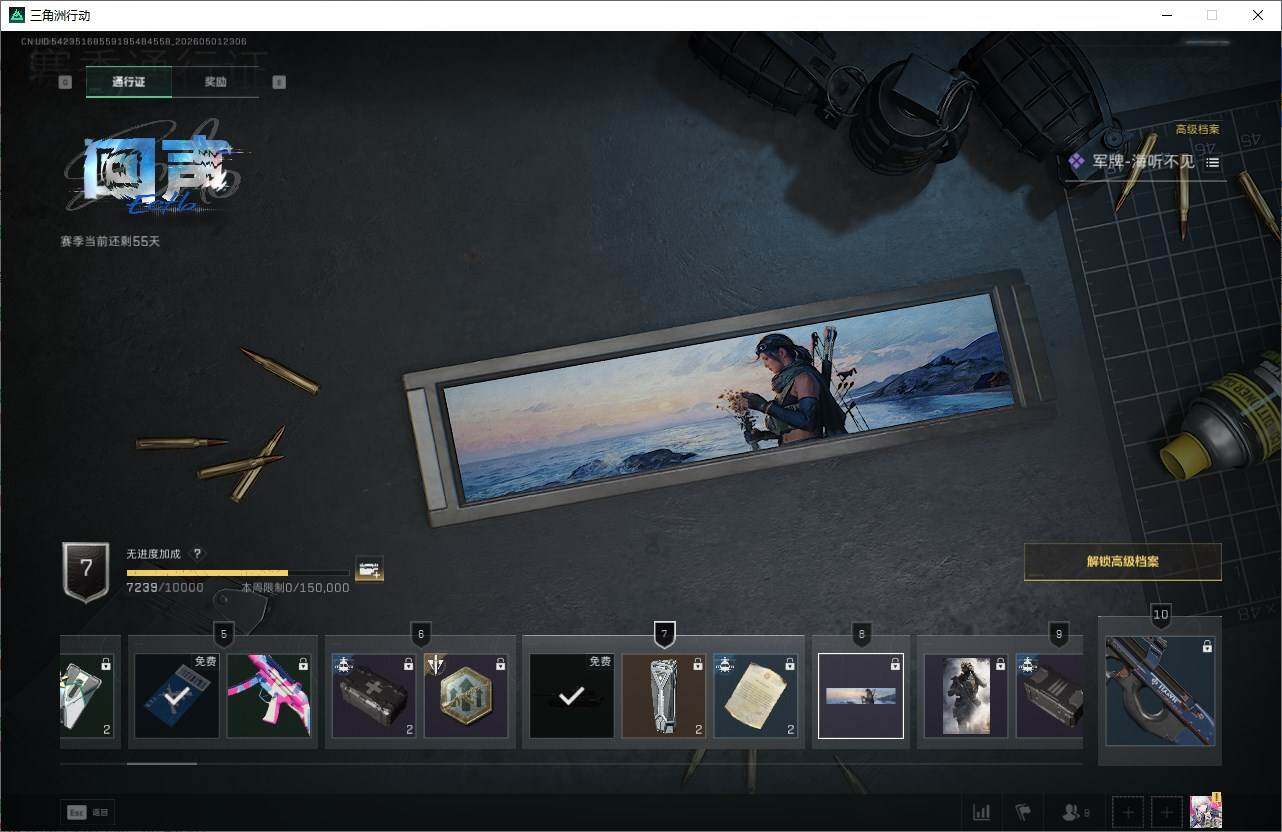Click the lock icon on the dog tag banner reward
Viewport: 1282px width, 832px height.
click(x=895, y=663)
